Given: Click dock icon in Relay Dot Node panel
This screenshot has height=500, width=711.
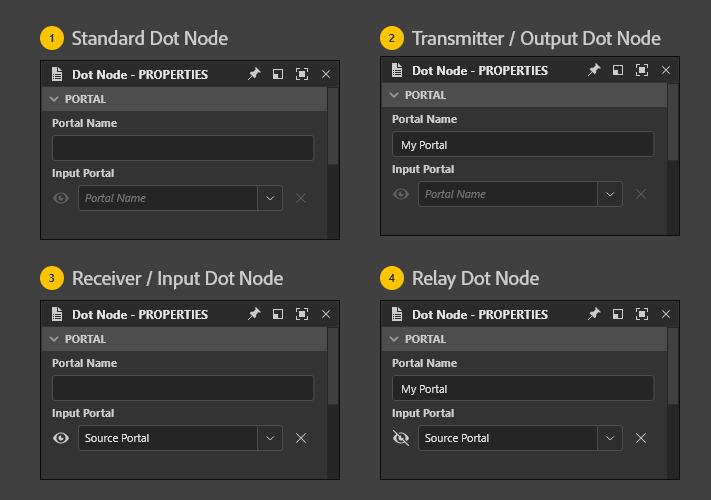Looking at the screenshot, I should point(618,314).
